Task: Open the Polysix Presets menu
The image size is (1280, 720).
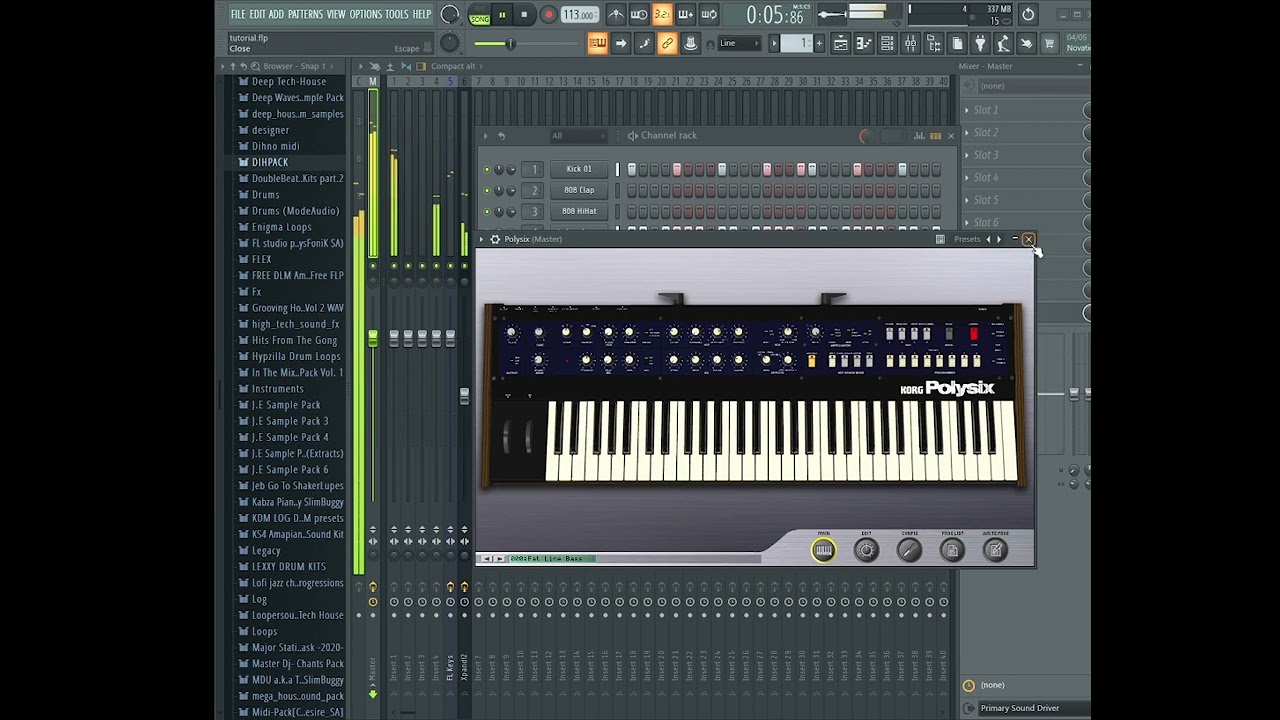Action: coord(967,239)
